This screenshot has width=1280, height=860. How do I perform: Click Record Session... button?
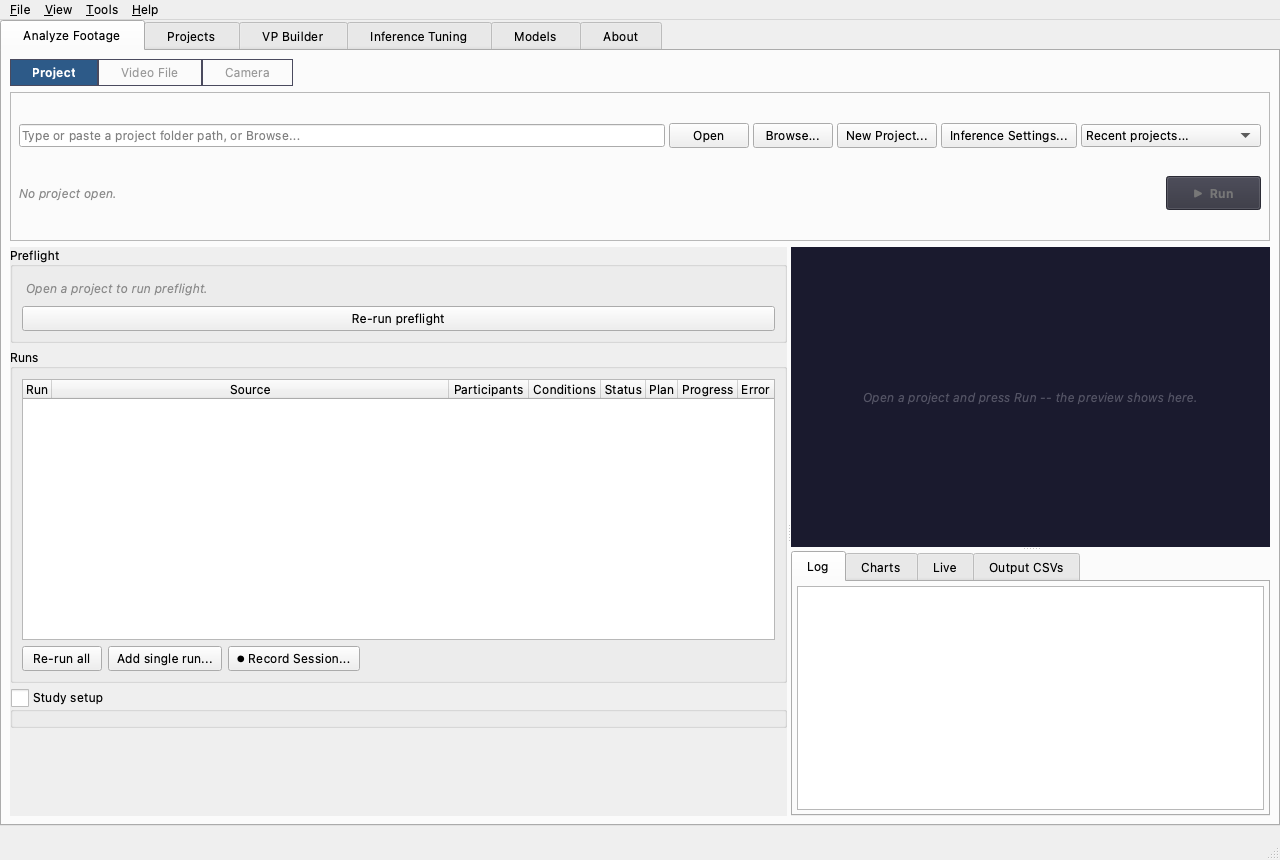(294, 659)
